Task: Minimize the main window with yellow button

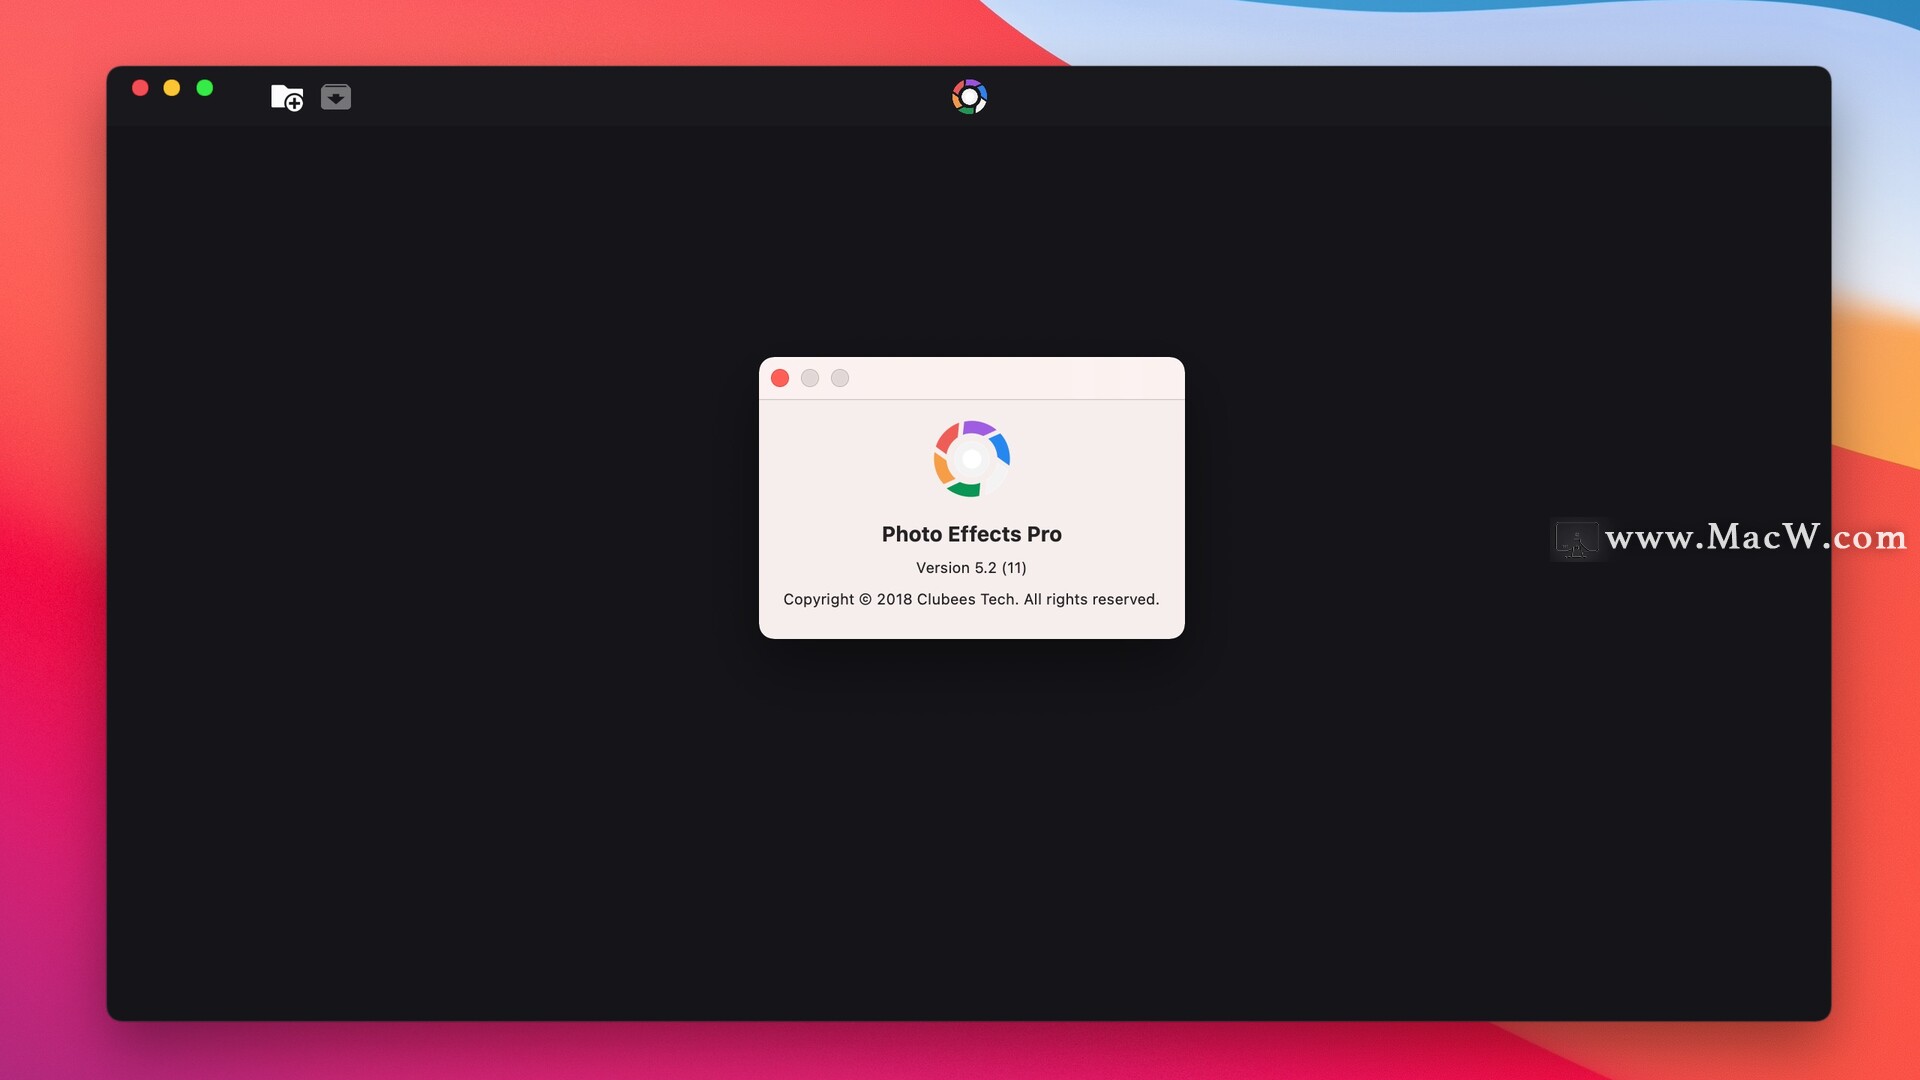Action: point(172,88)
